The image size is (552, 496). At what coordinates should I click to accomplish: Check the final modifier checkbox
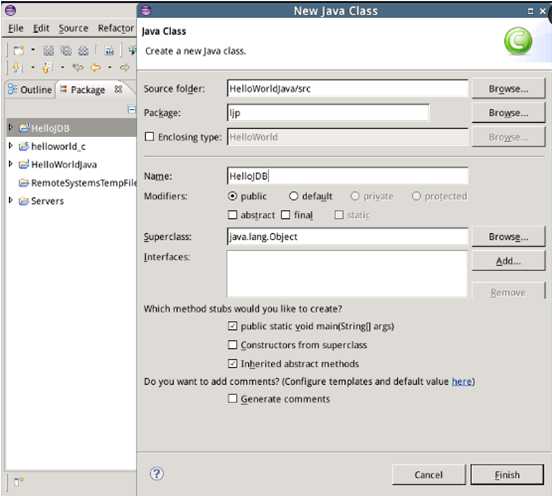point(286,215)
